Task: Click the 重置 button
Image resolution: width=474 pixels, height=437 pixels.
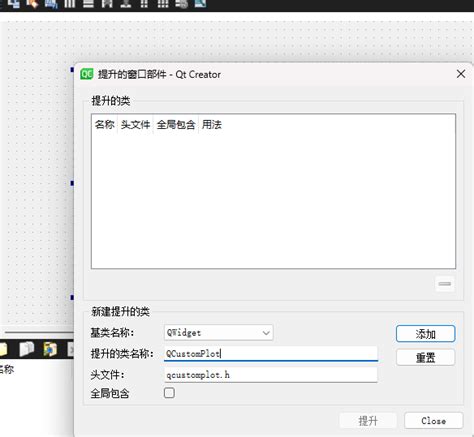Action: coord(425,358)
